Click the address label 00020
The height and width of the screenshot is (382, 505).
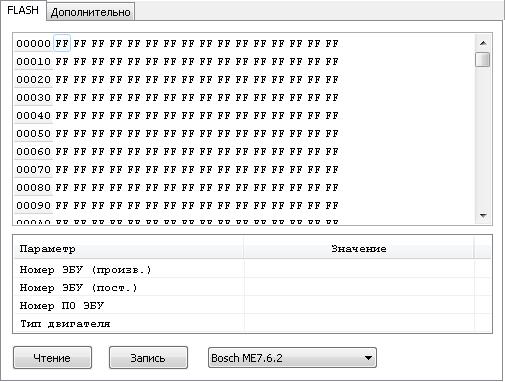point(33,80)
